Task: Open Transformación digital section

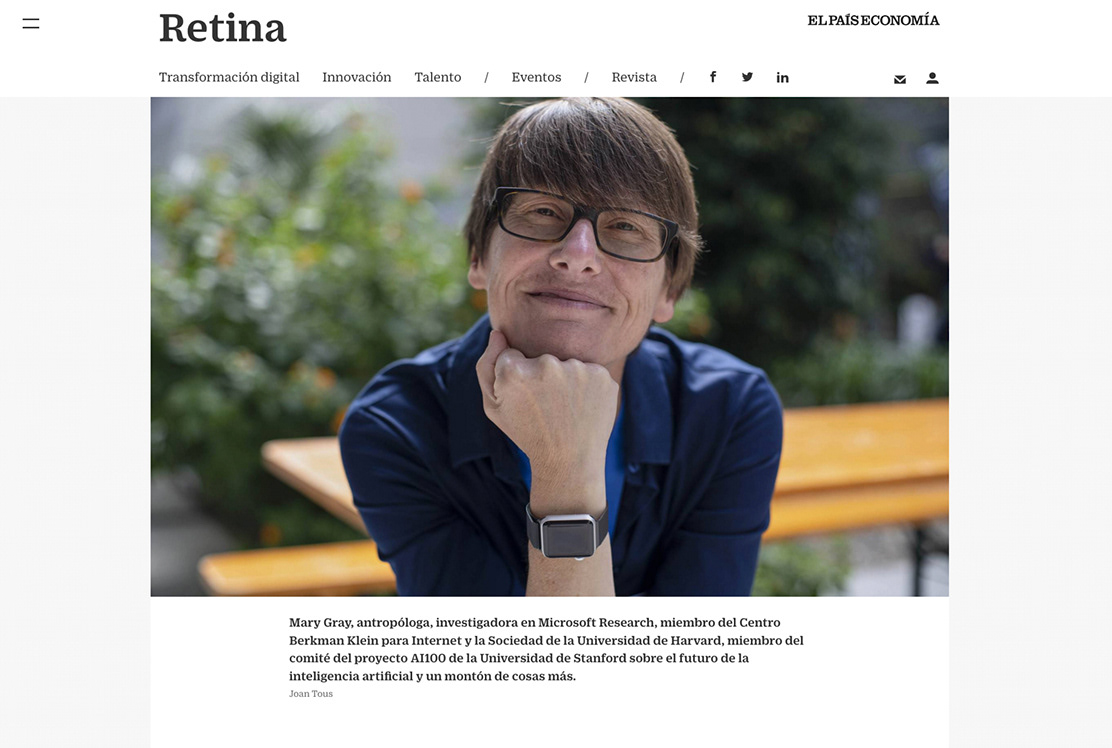Action: (229, 77)
